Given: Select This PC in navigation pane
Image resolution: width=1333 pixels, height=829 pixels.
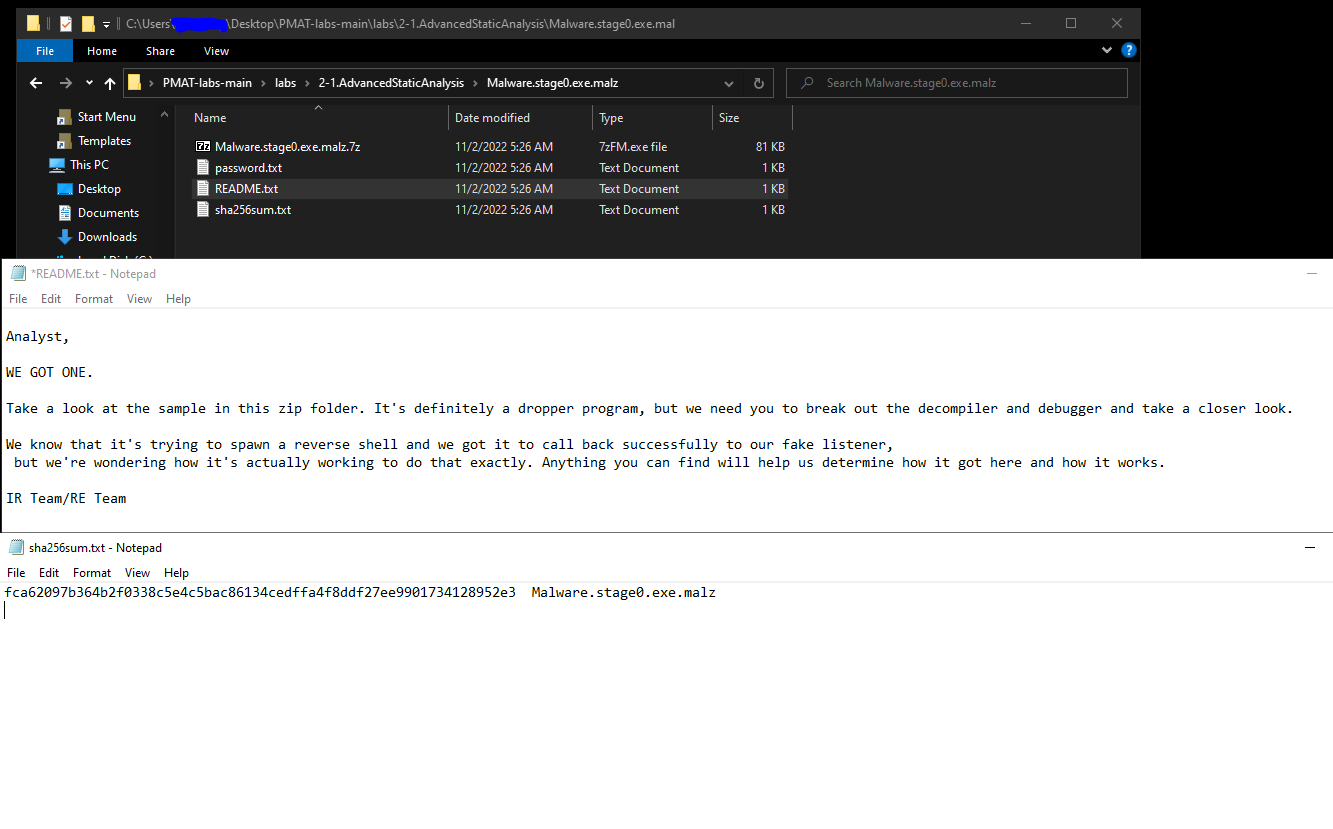Looking at the screenshot, I should [x=89, y=165].
